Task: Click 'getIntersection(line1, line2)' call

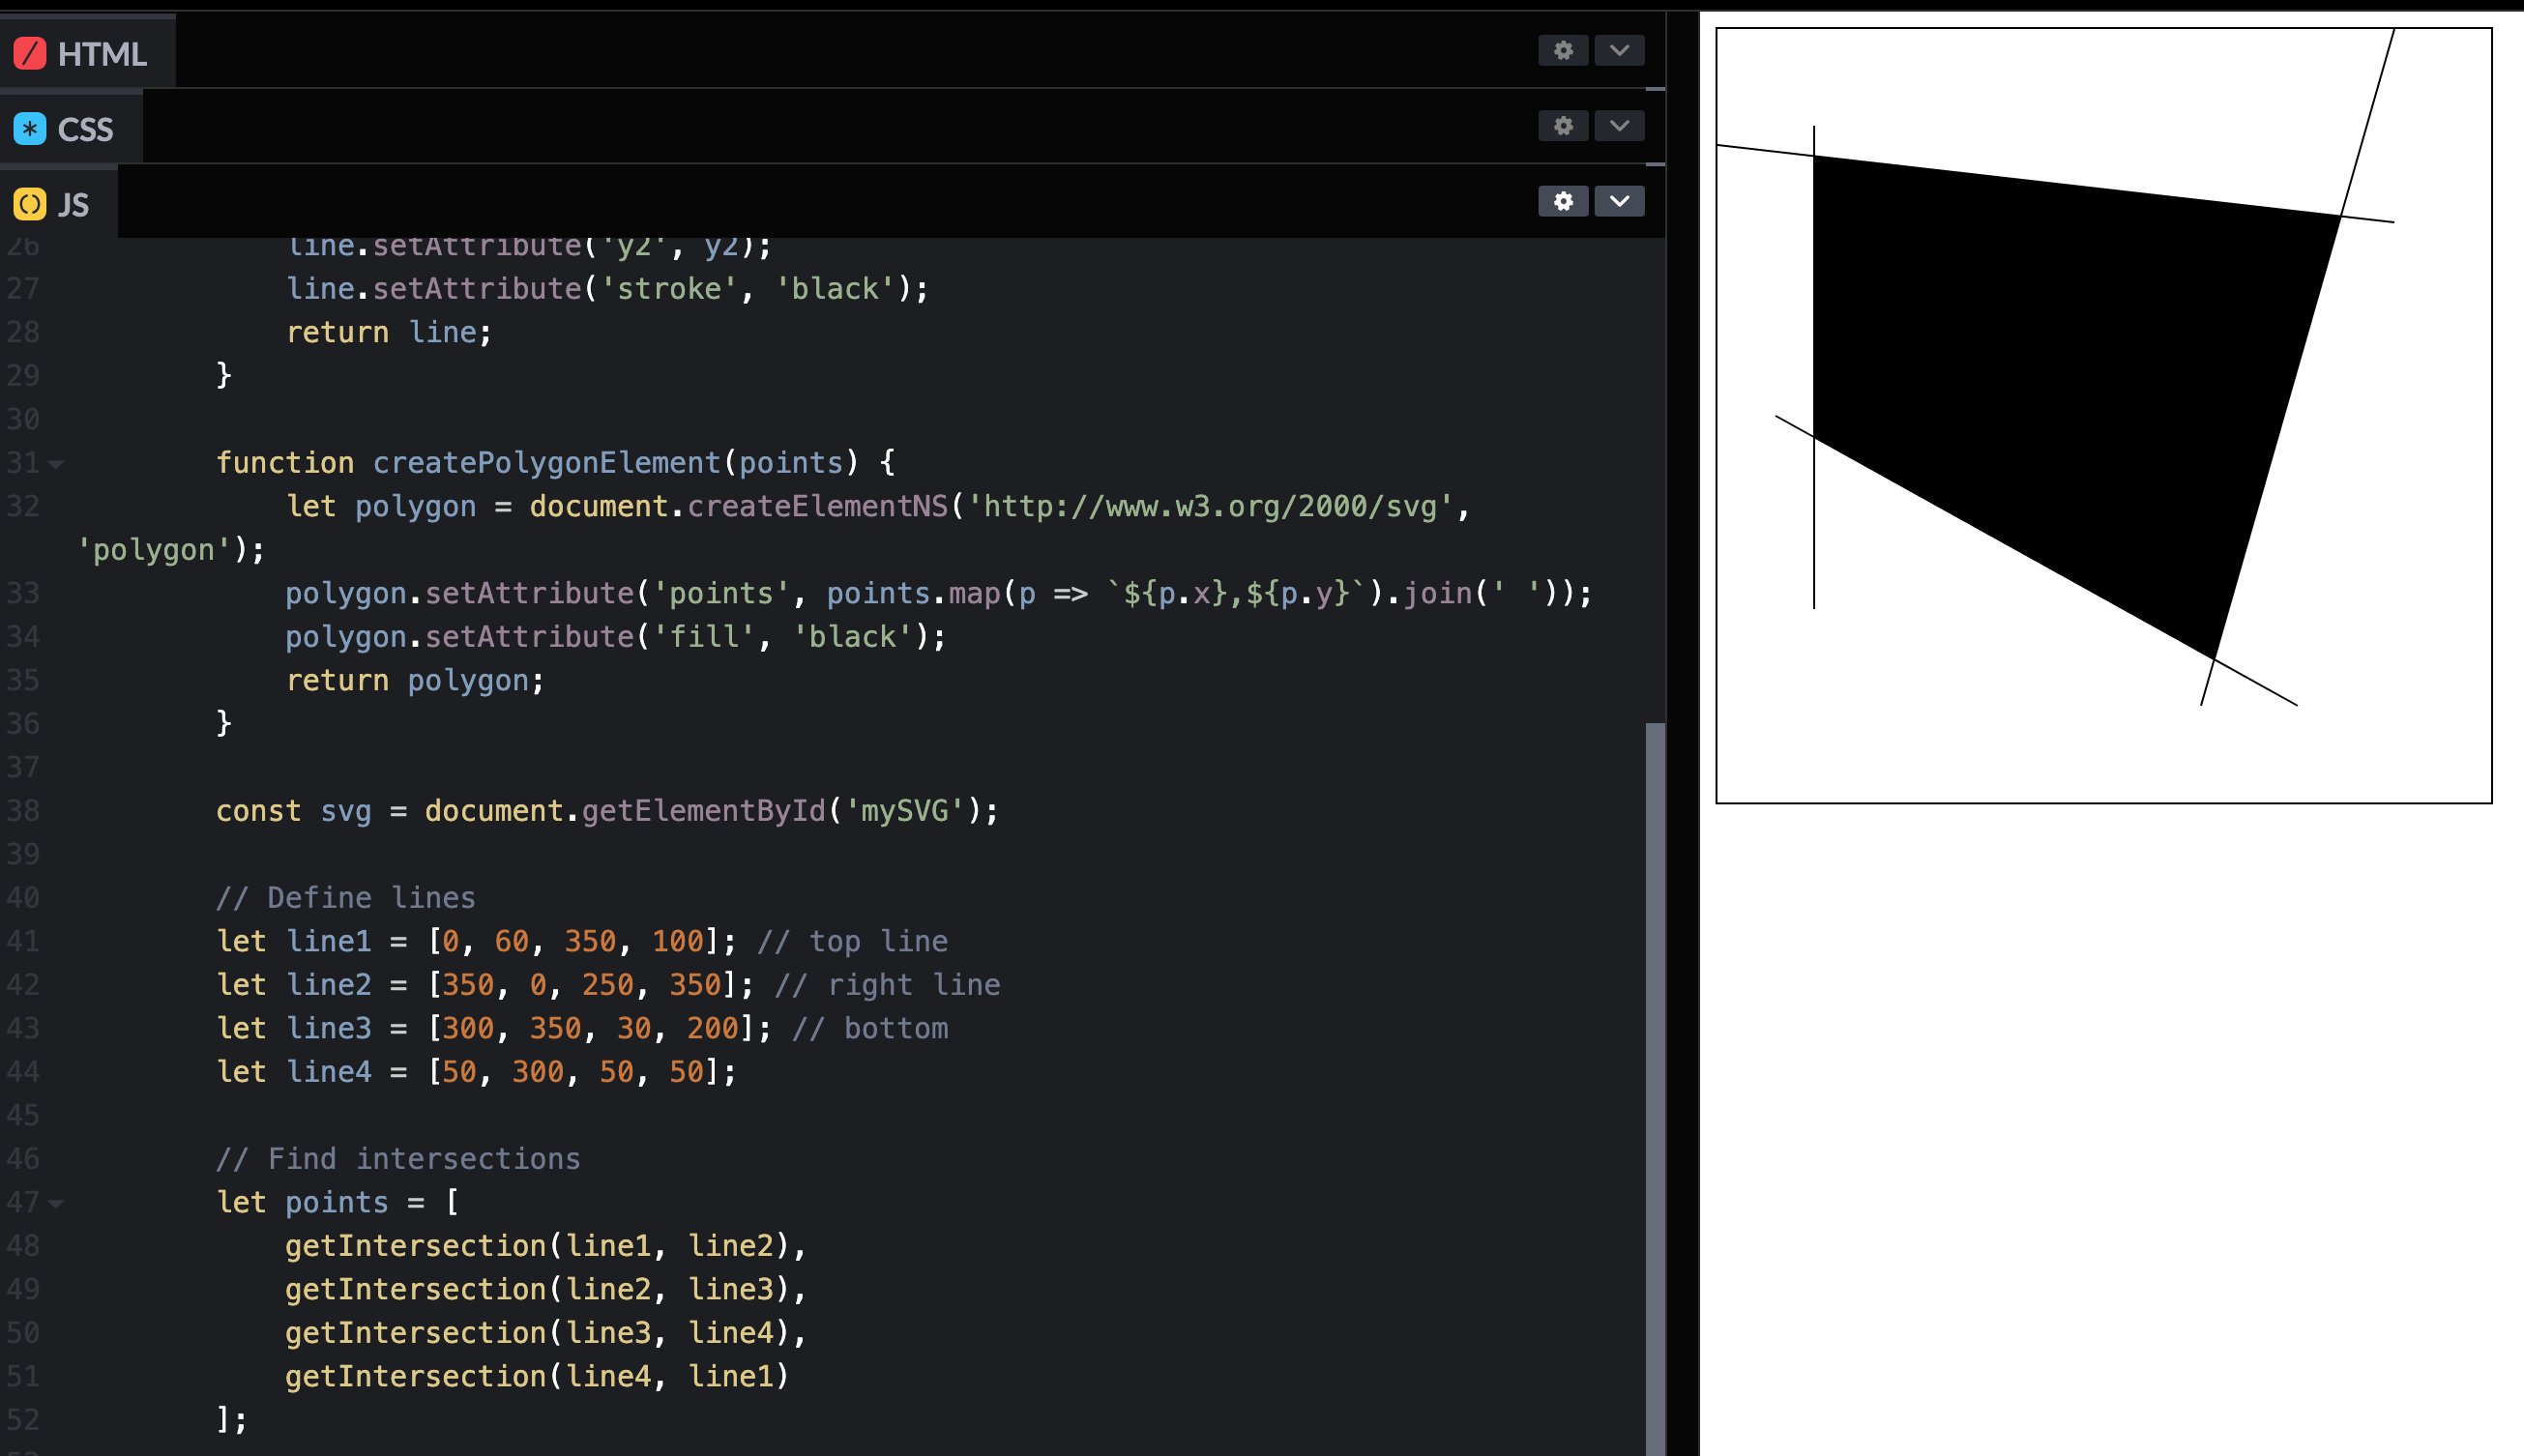Action: pyautogui.click(x=538, y=1246)
